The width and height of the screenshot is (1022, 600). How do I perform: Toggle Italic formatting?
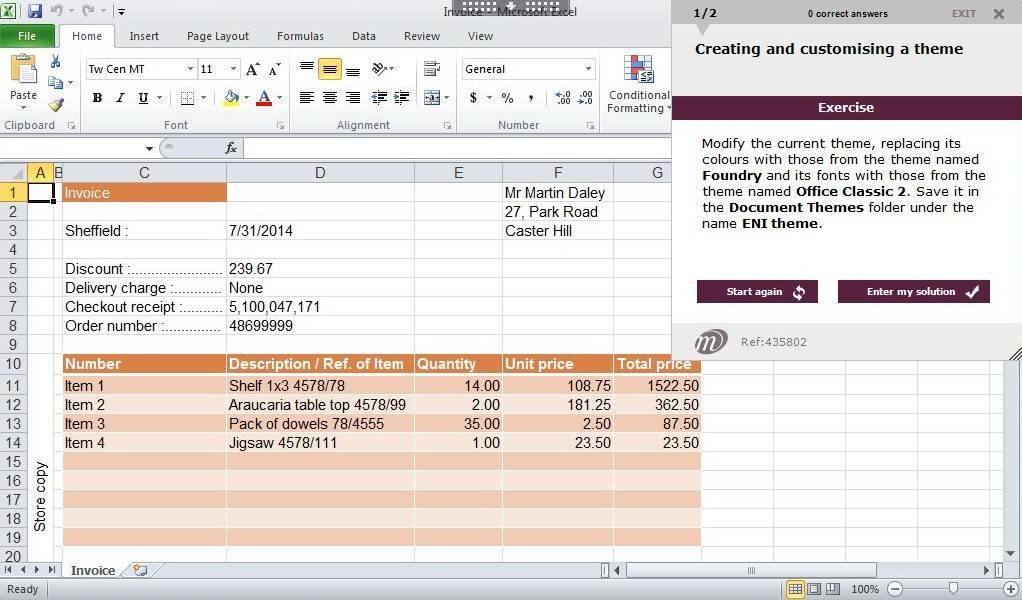(x=120, y=98)
